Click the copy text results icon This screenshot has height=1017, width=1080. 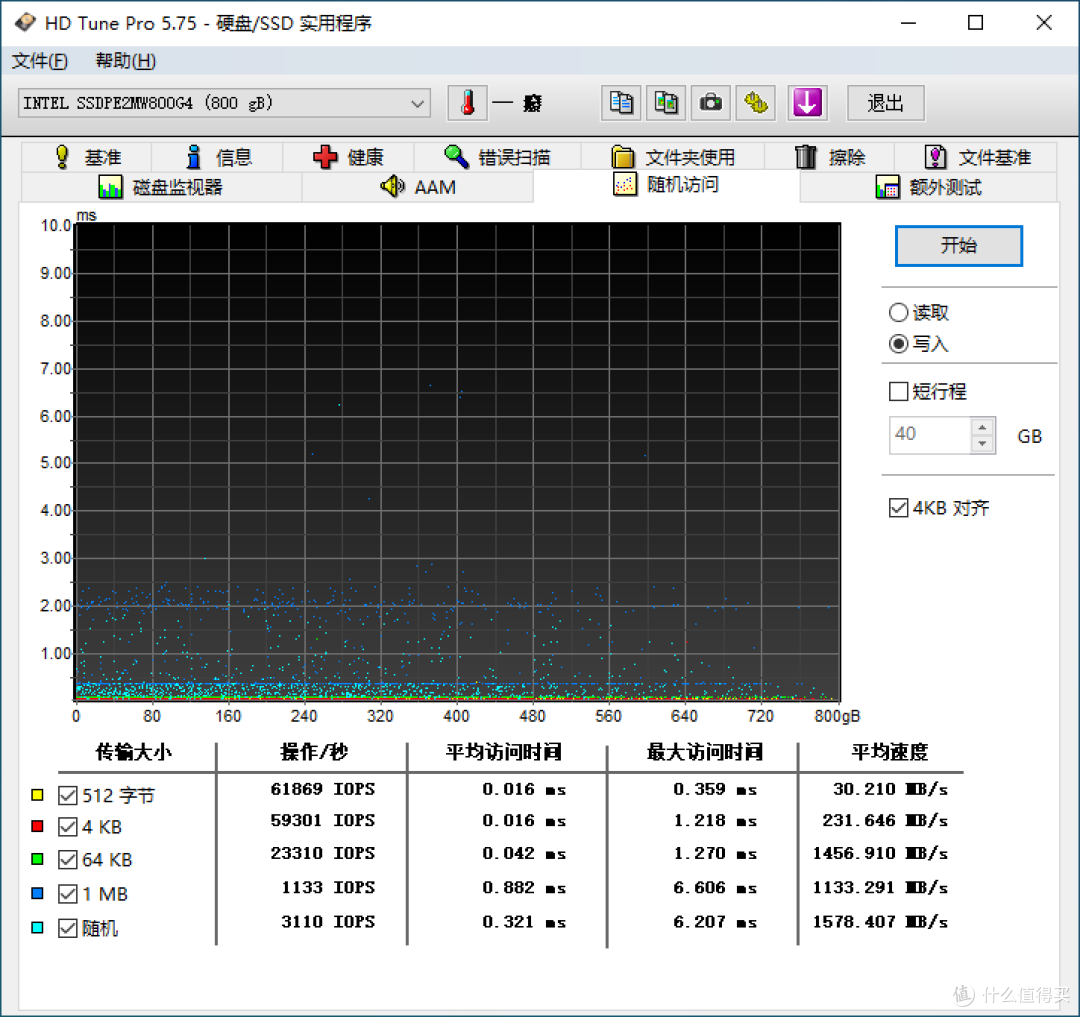point(621,102)
